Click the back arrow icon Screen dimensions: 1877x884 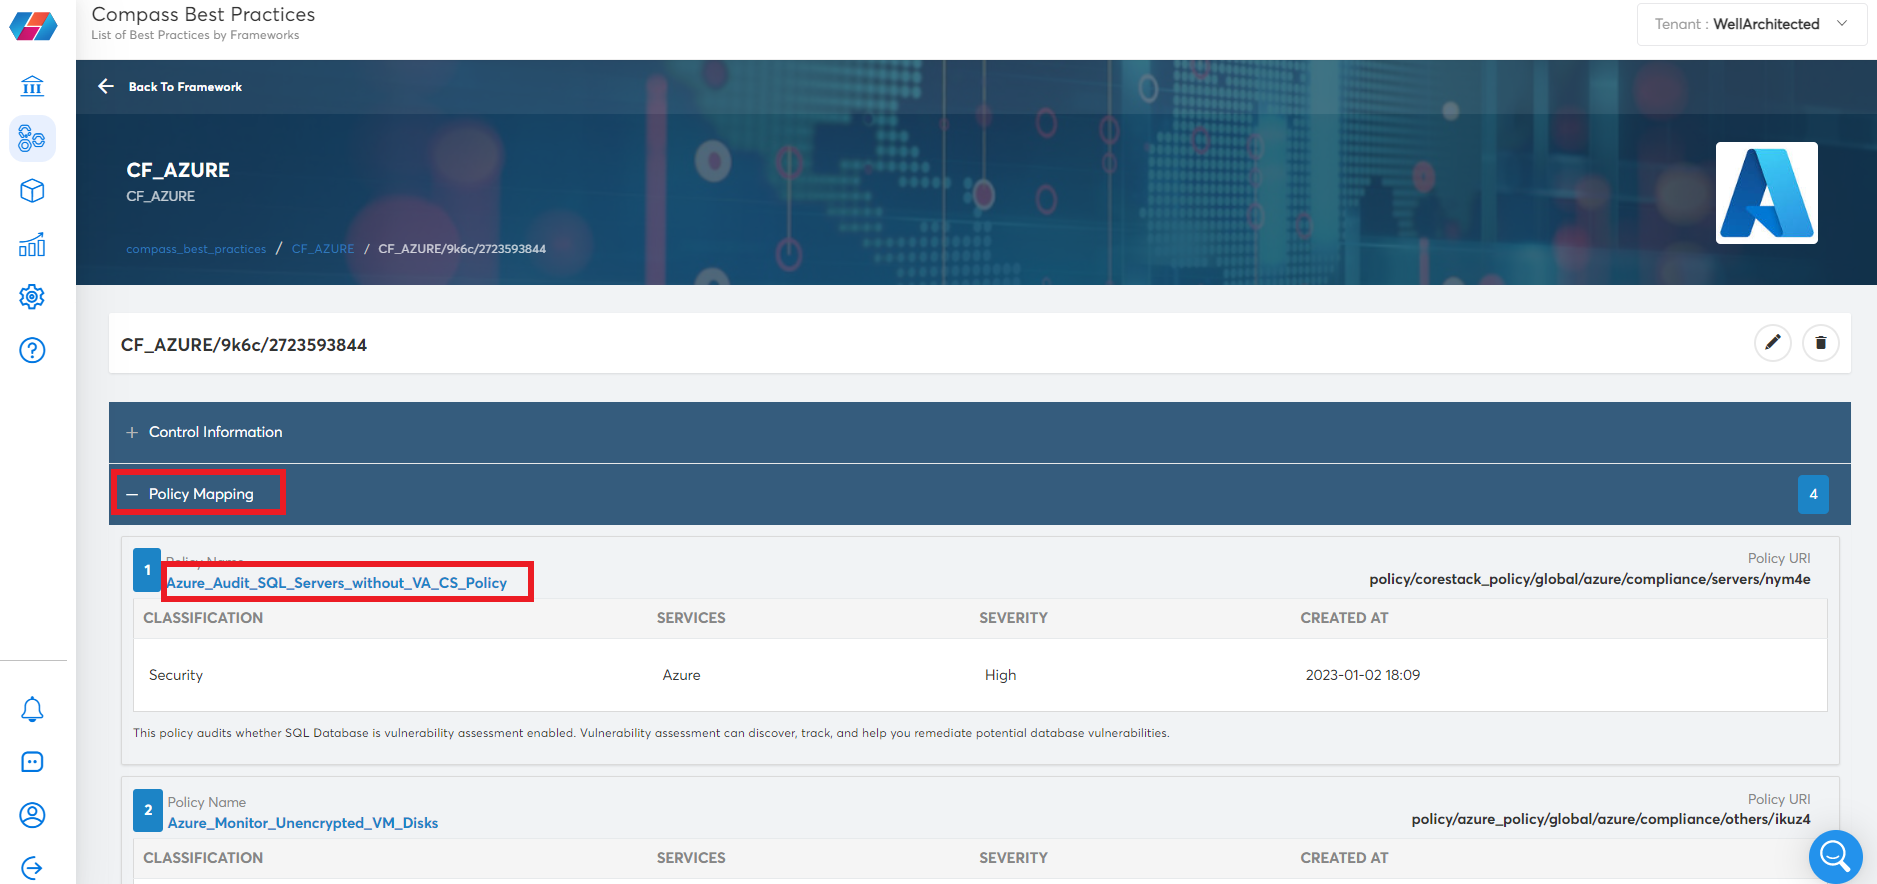tap(106, 86)
